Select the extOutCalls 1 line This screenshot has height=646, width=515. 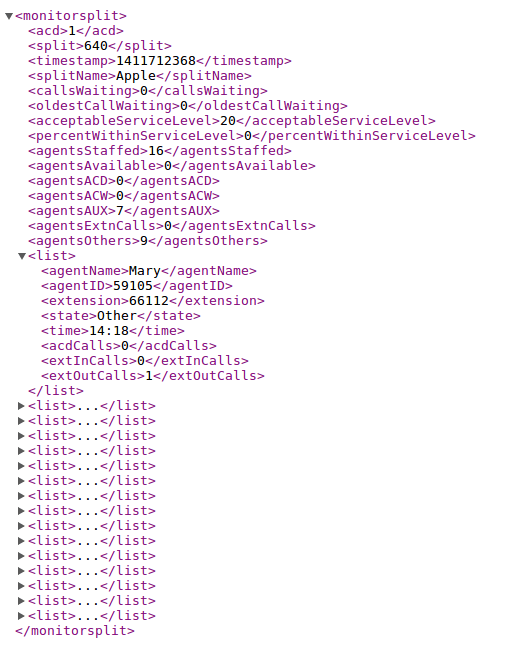[x=153, y=376]
